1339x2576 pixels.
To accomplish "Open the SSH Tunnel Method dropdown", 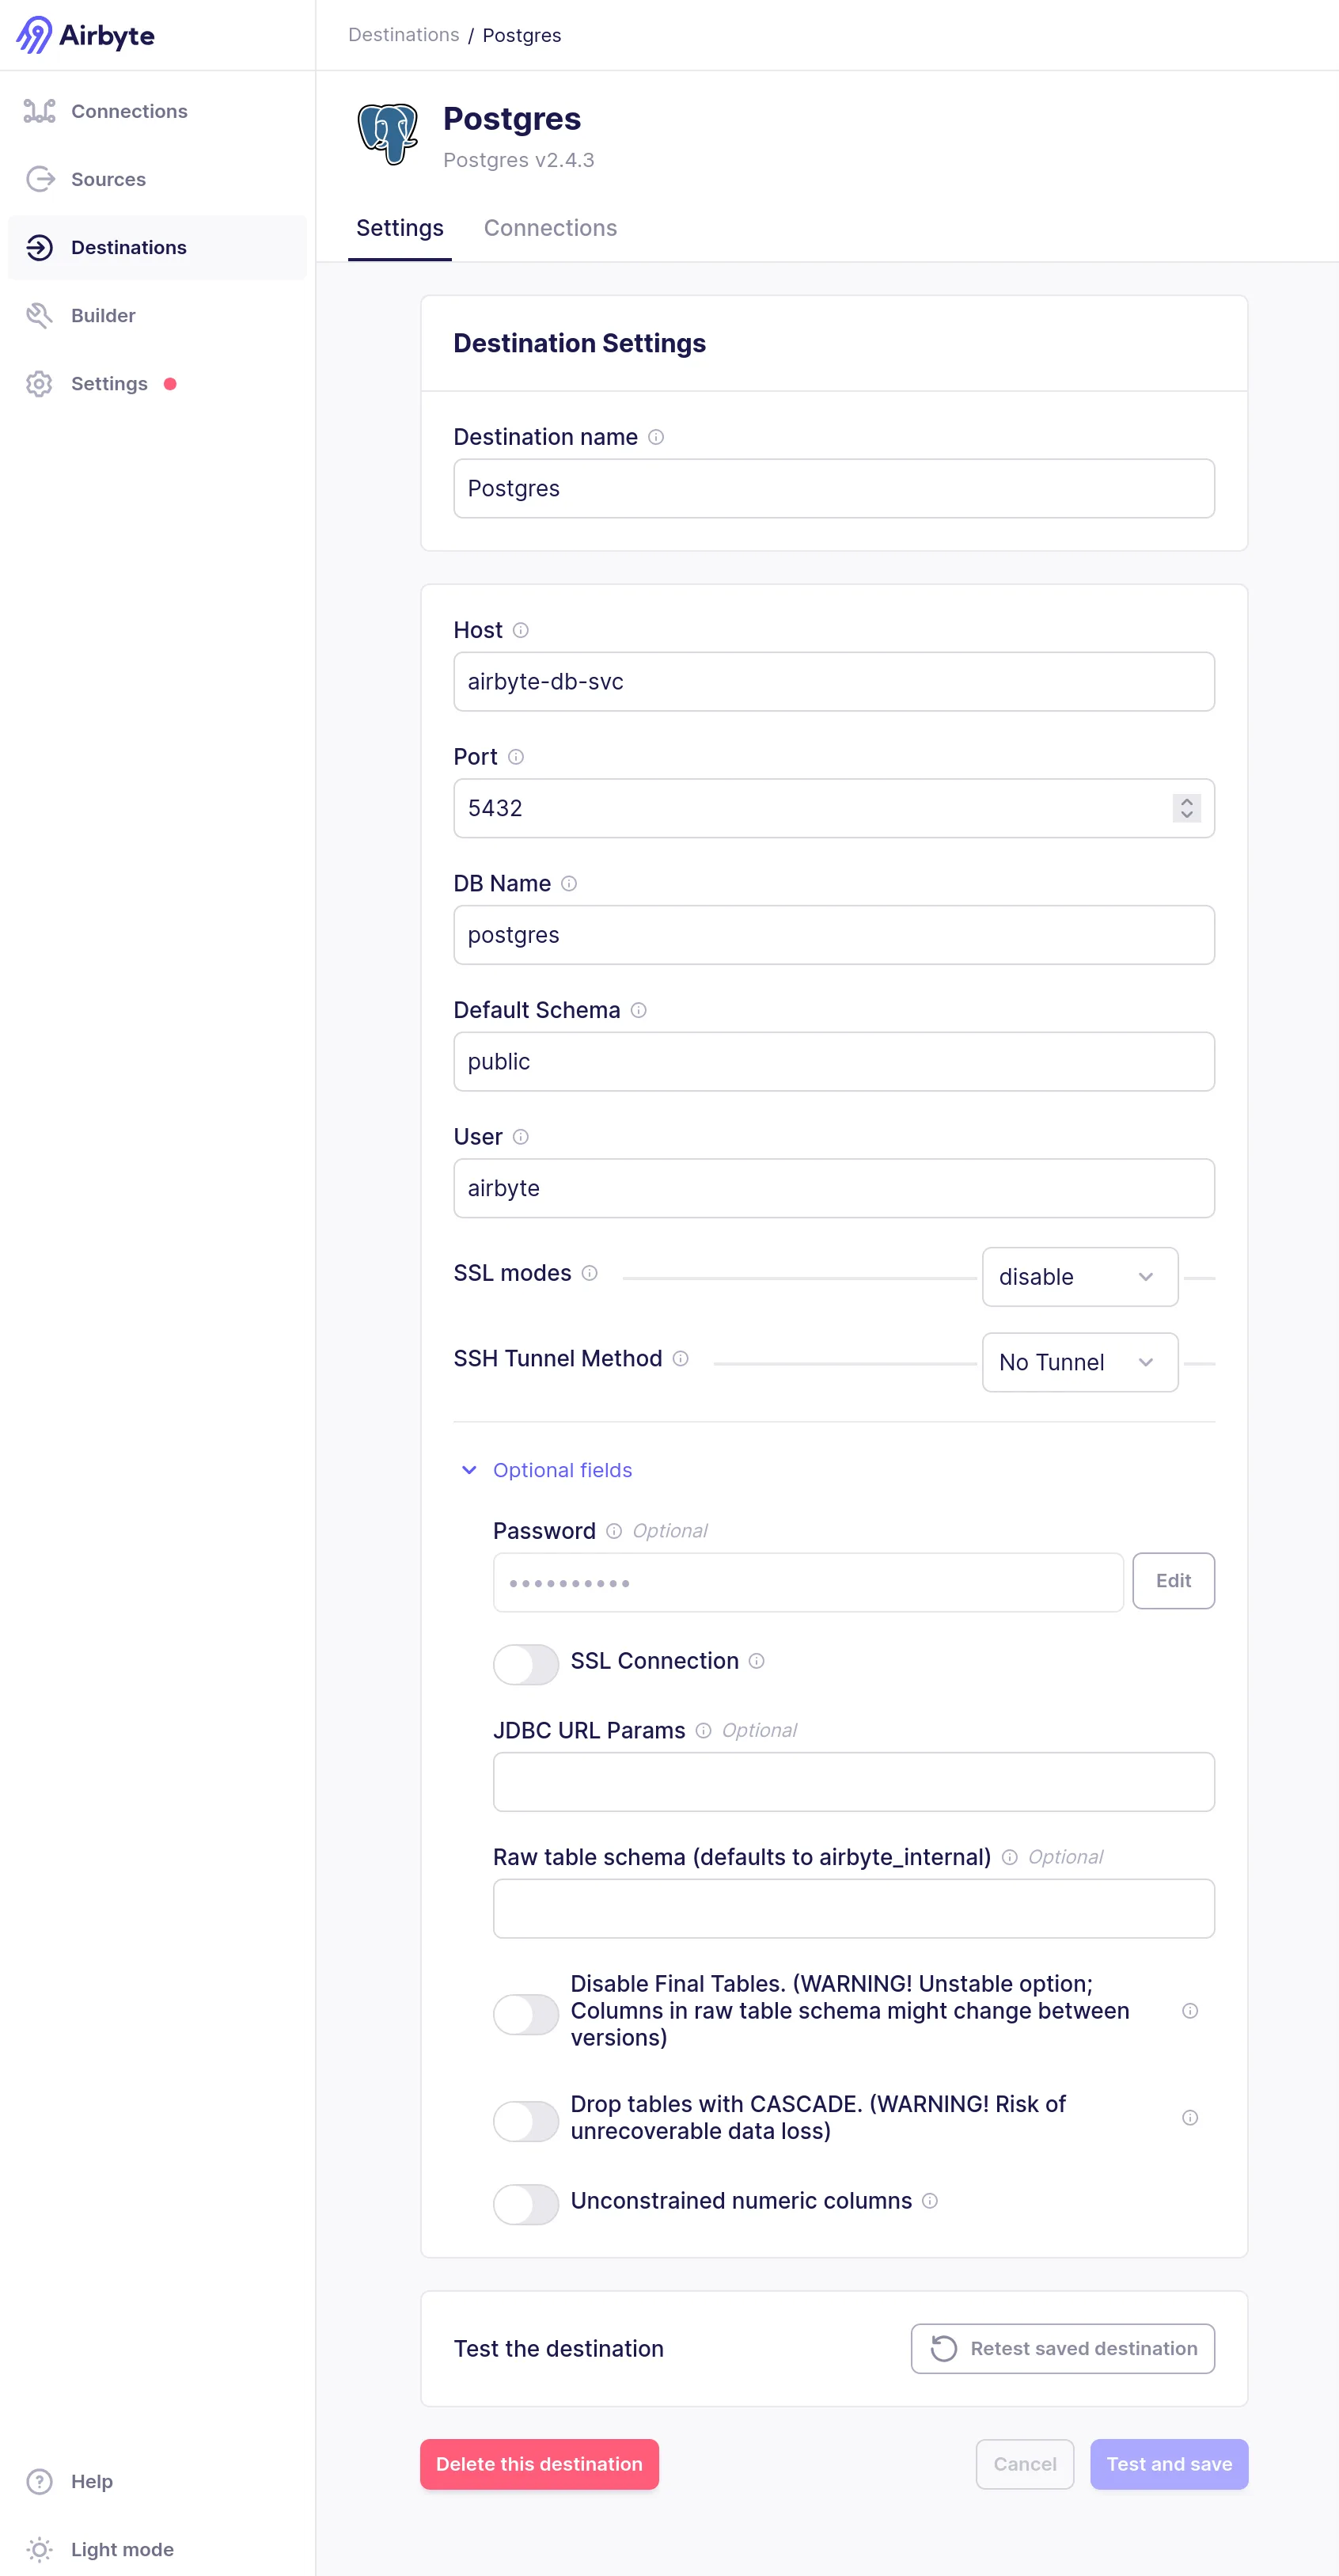I will [x=1079, y=1362].
